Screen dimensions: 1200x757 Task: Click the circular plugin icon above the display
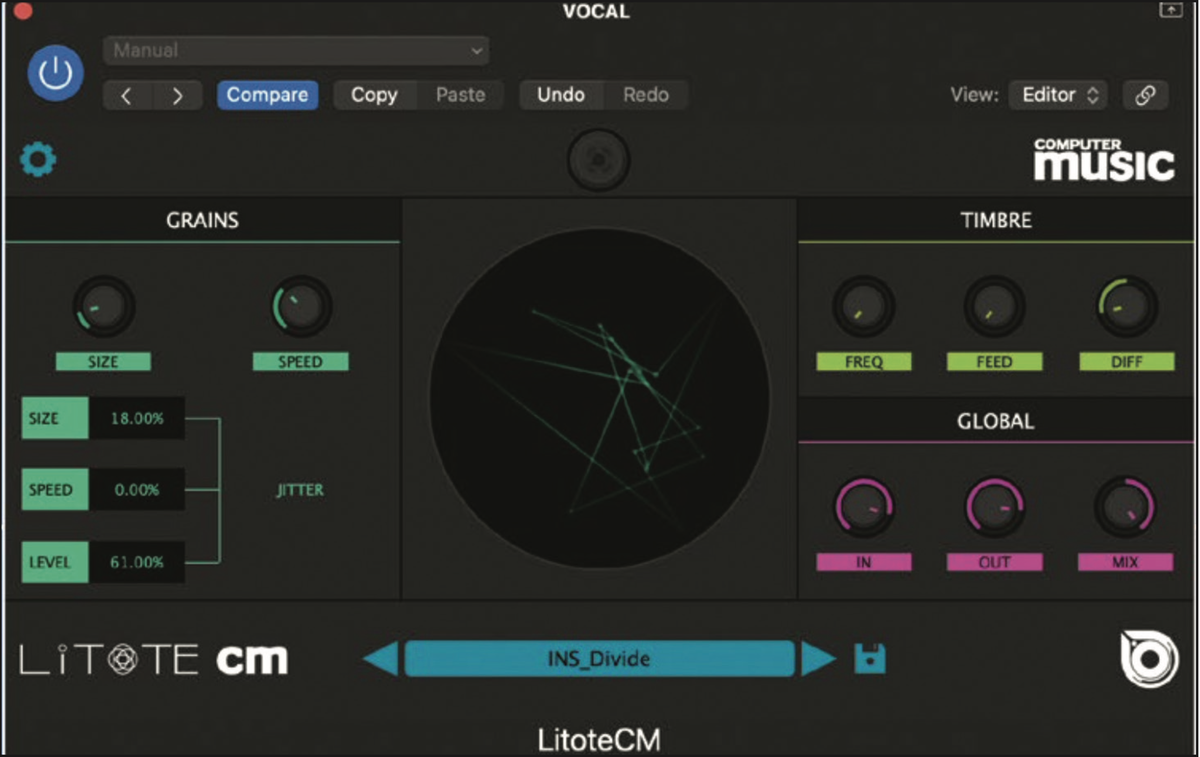tap(597, 160)
